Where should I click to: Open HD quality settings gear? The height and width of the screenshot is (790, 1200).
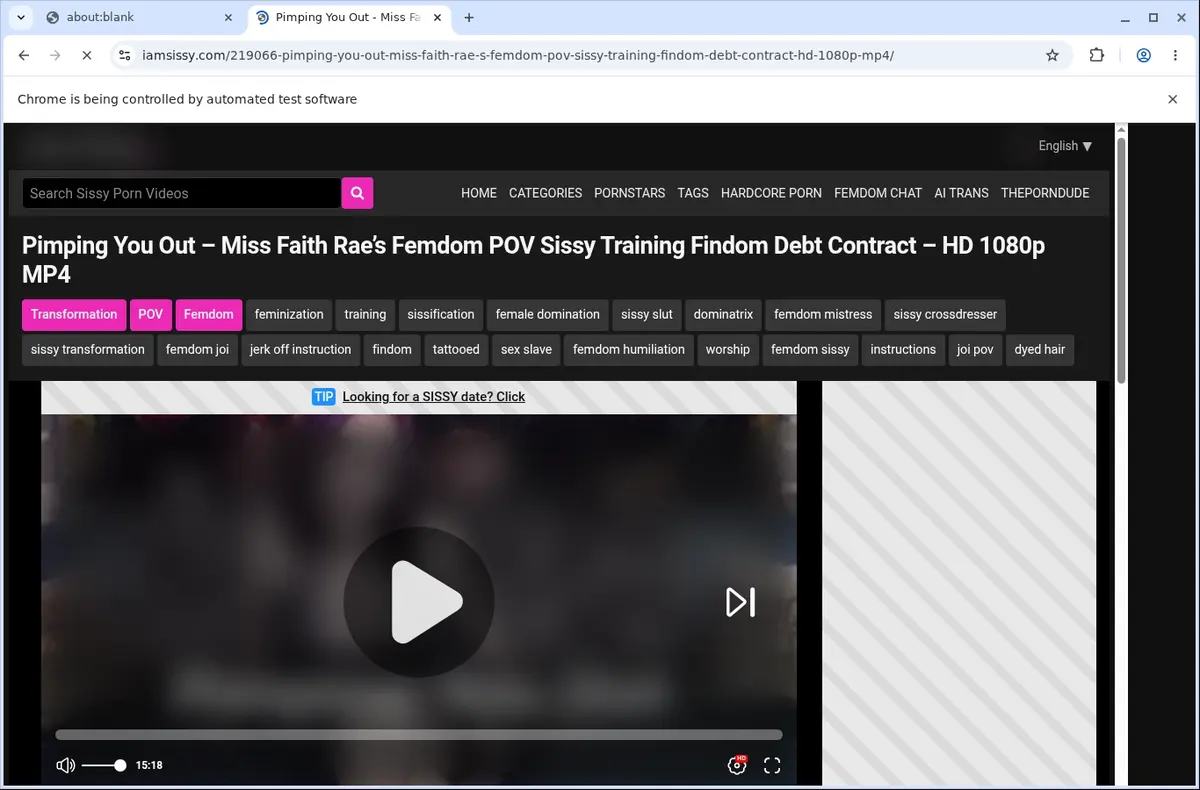(x=737, y=765)
